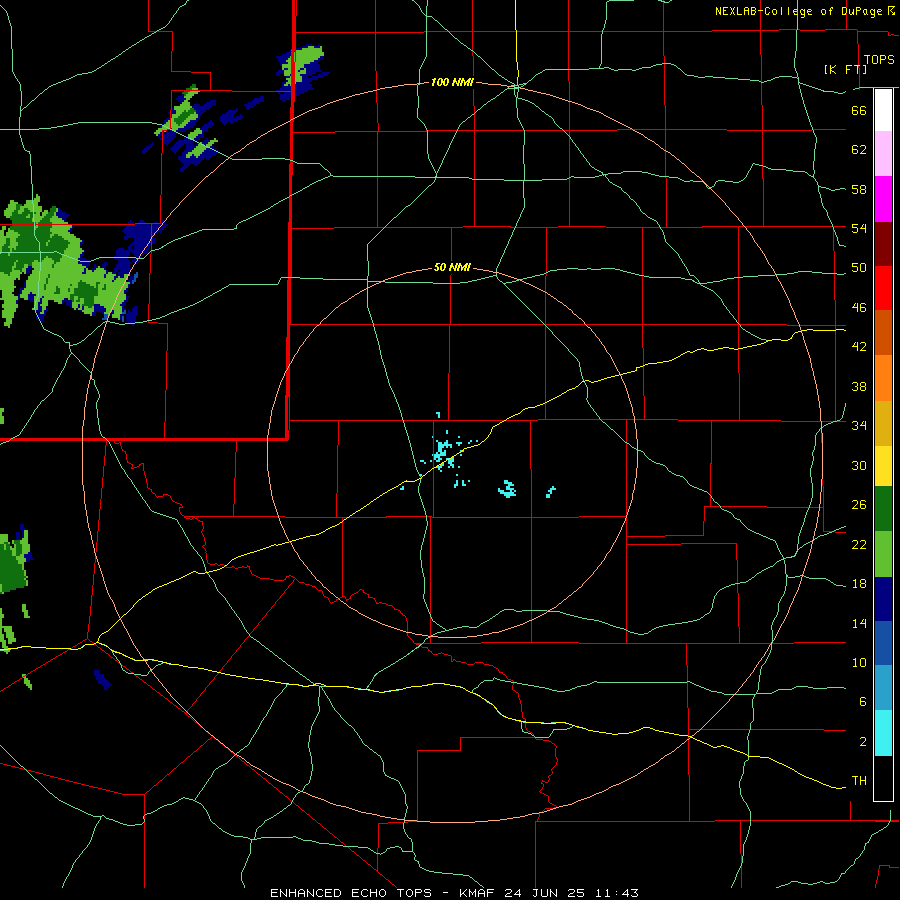Select the light green legend swatch
Screen dimensions: 900x900
[883, 554]
